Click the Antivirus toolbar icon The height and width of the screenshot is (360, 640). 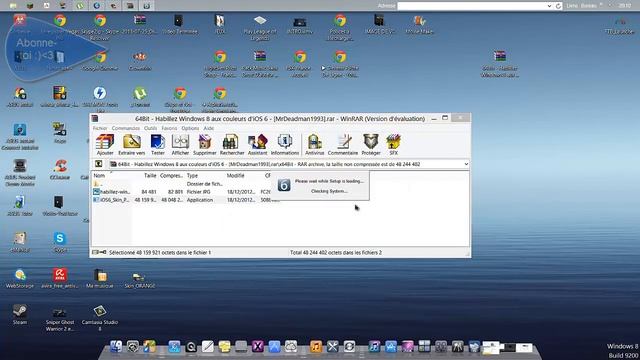314,145
